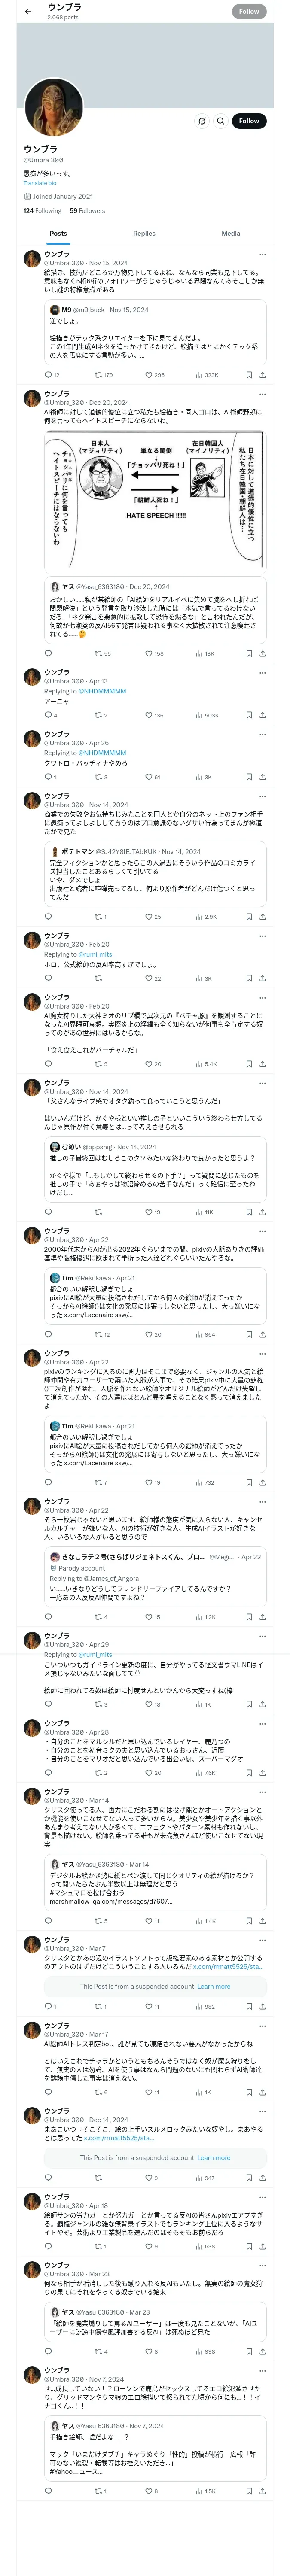The height and width of the screenshot is (2576, 290).
Task: Open profile search magnifier icon
Action: (x=220, y=121)
